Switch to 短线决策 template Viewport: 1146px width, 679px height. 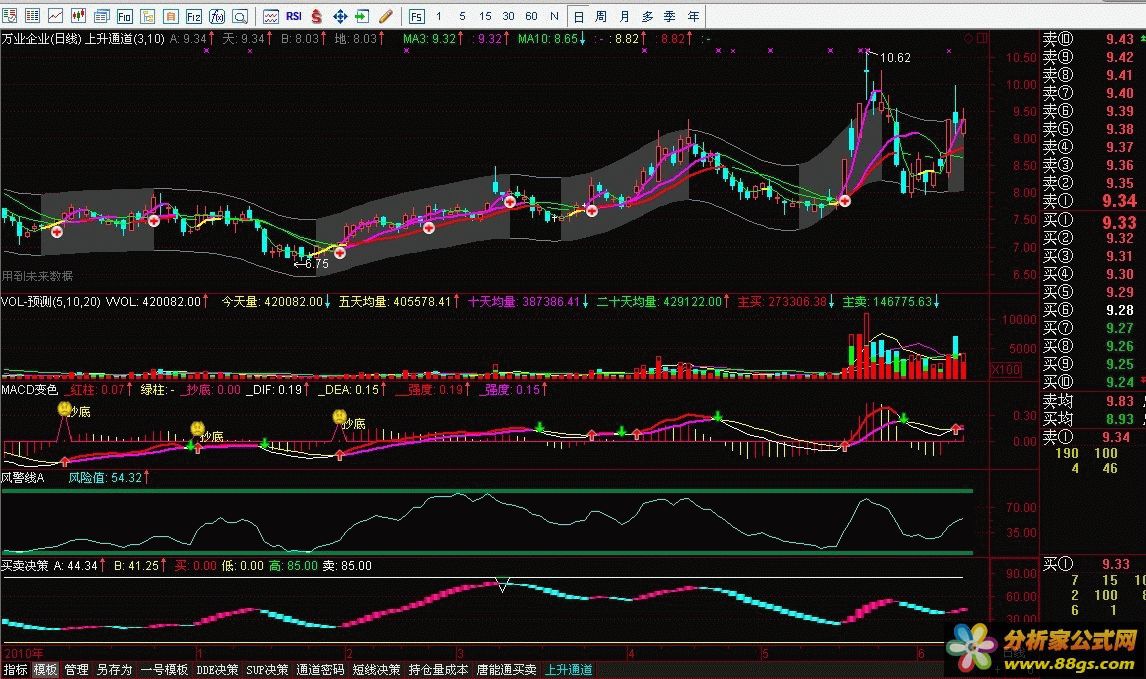(376, 669)
